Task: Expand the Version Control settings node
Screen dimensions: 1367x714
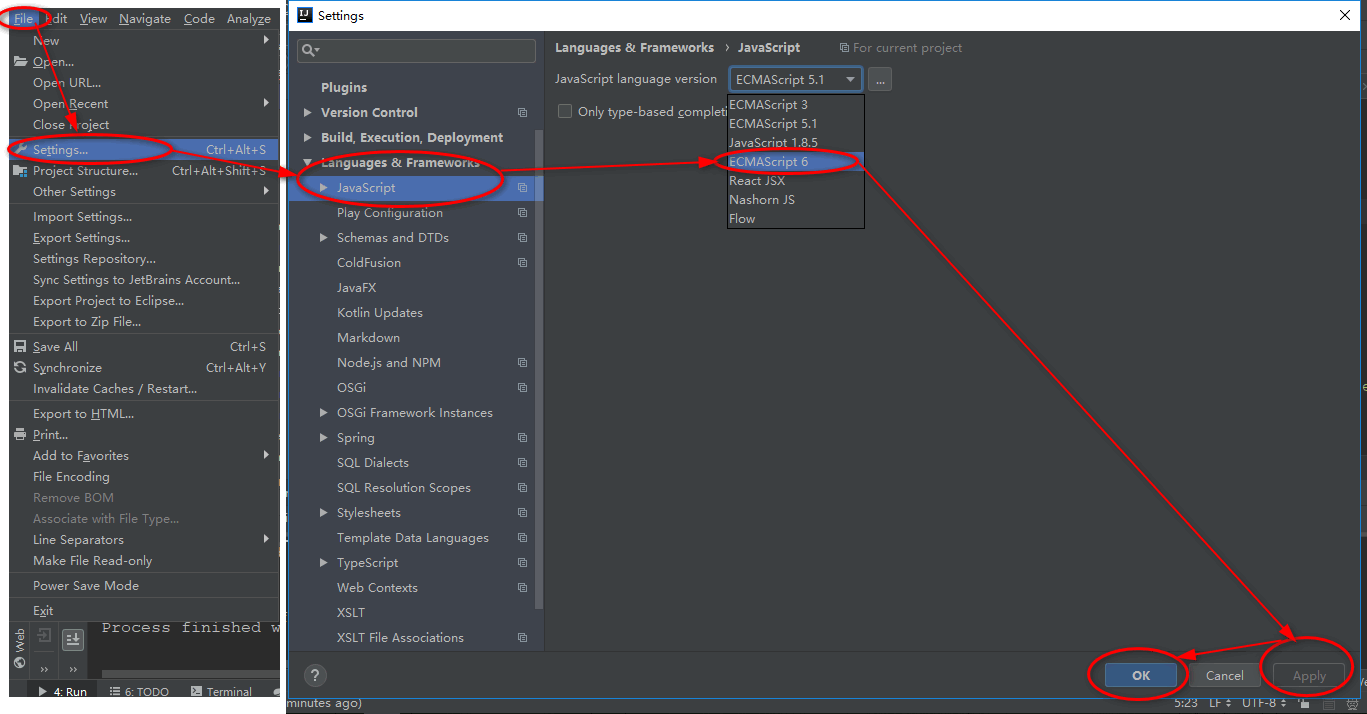Action: tap(308, 113)
